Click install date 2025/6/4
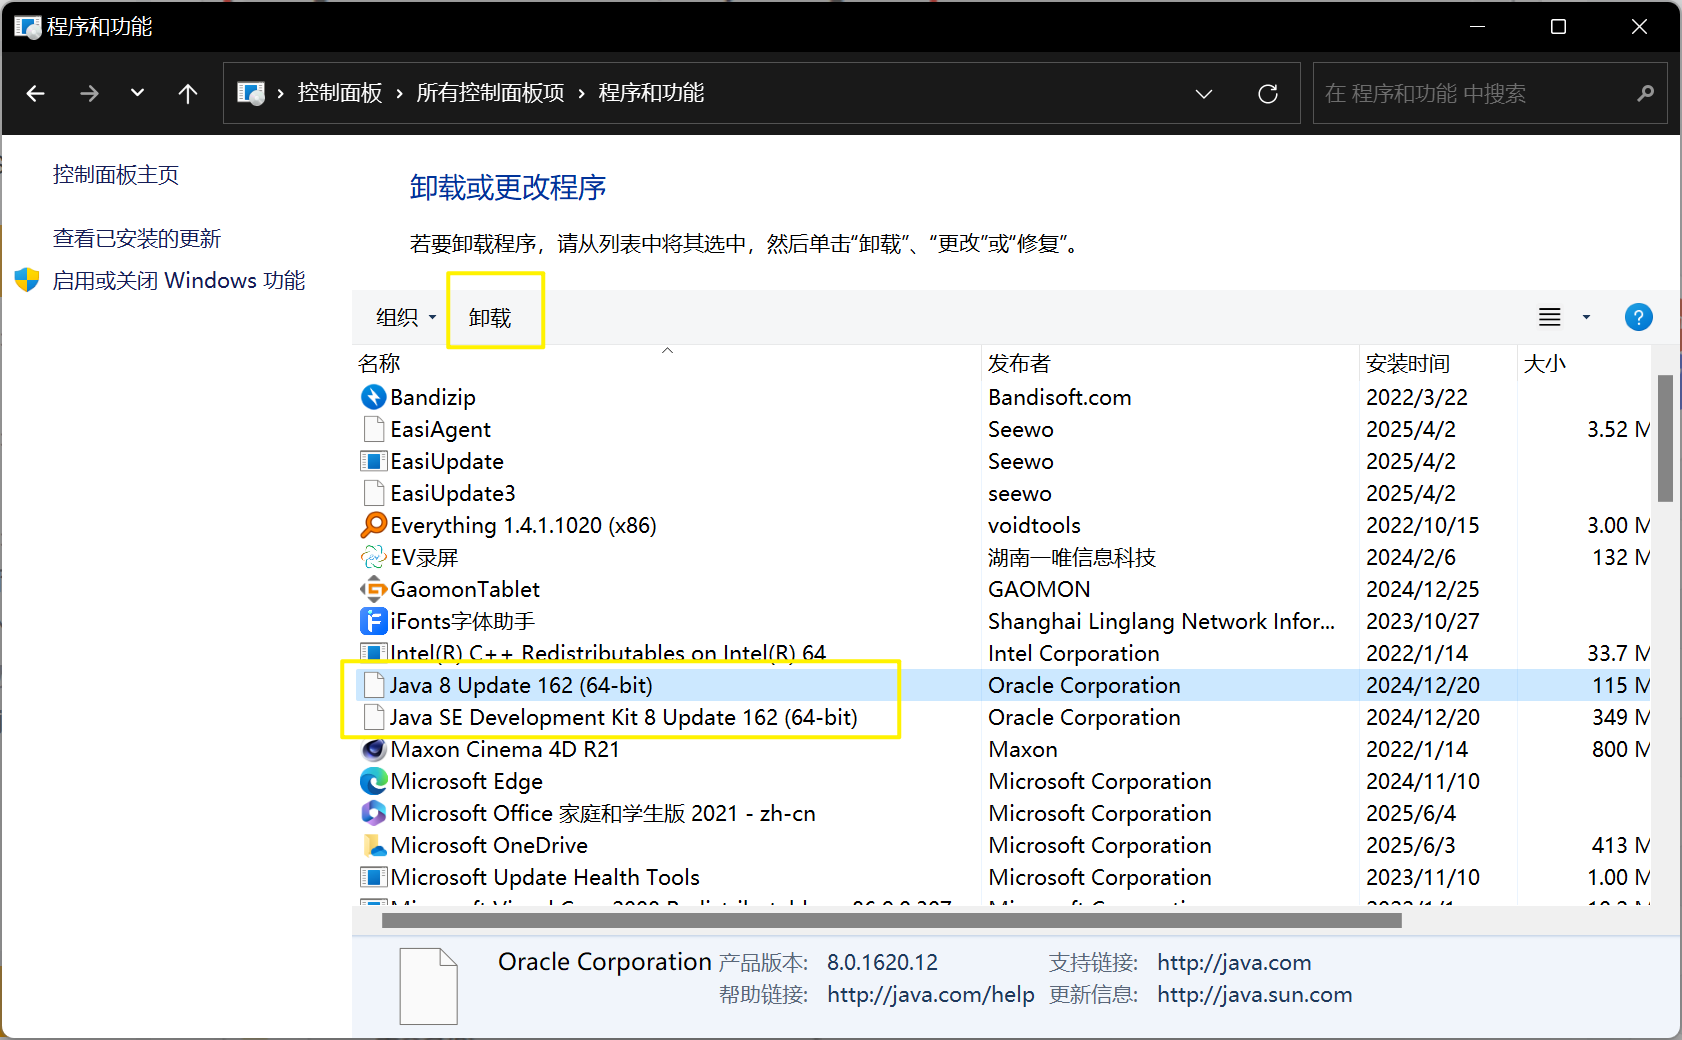The width and height of the screenshot is (1682, 1040). (1411, 813)
